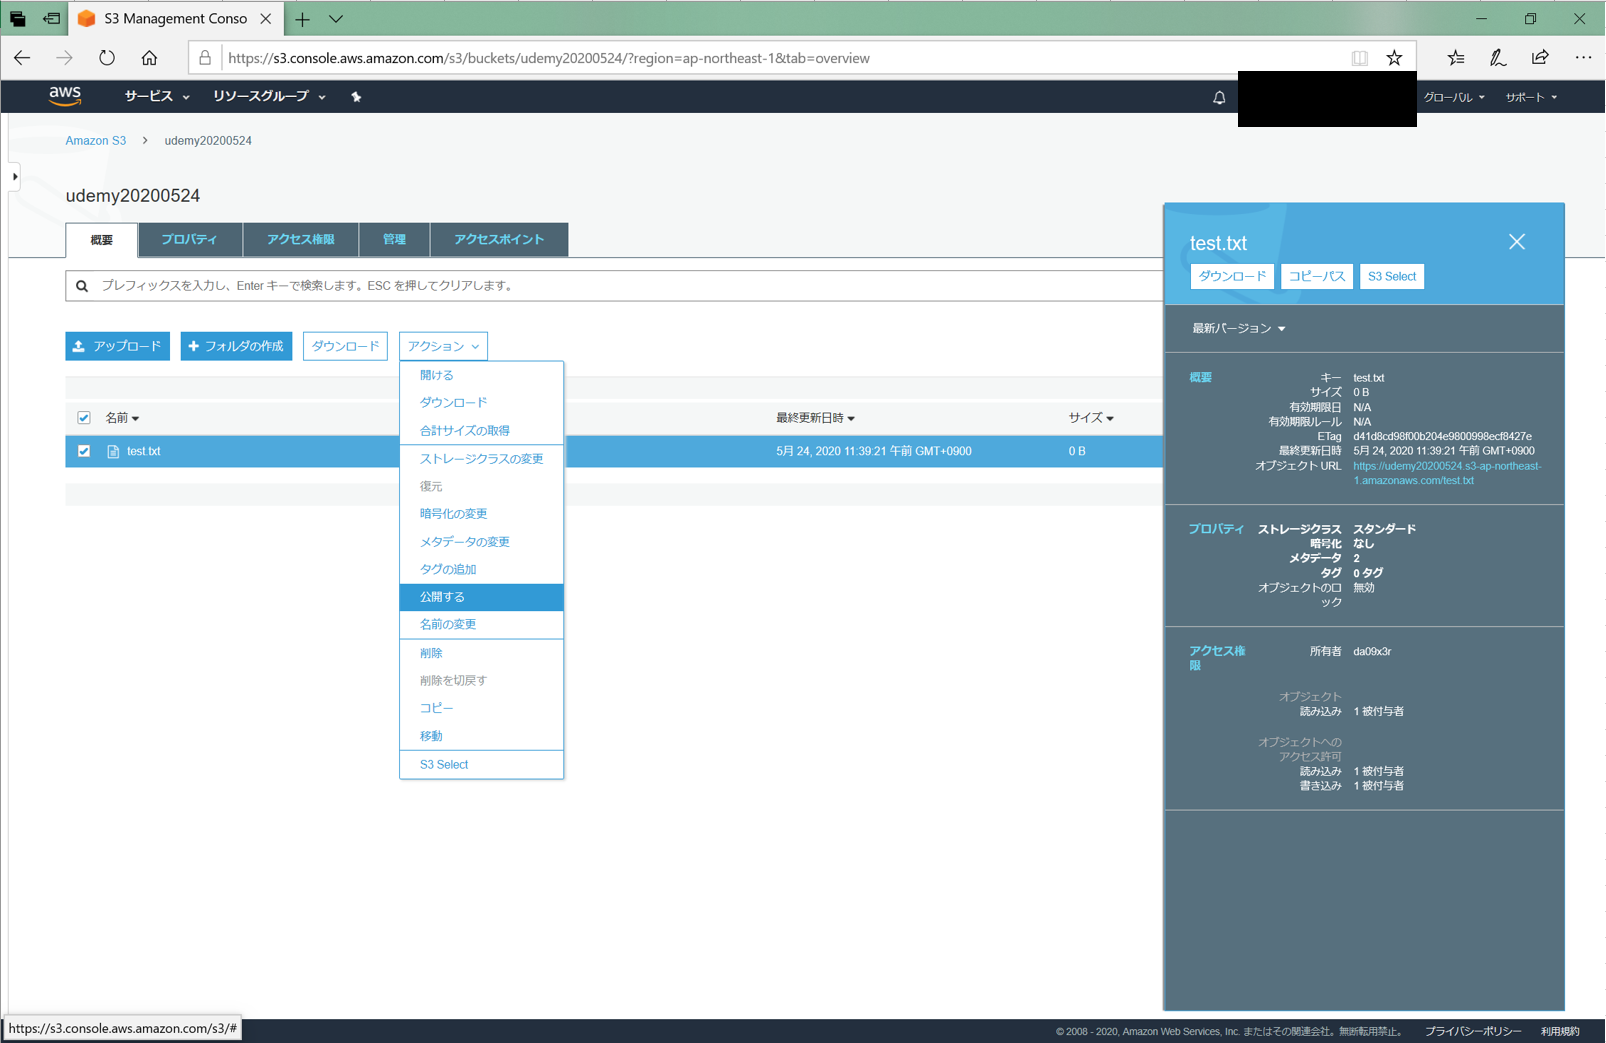
Task: Click the フォルダの作成 button
Action: pos(236,346)
